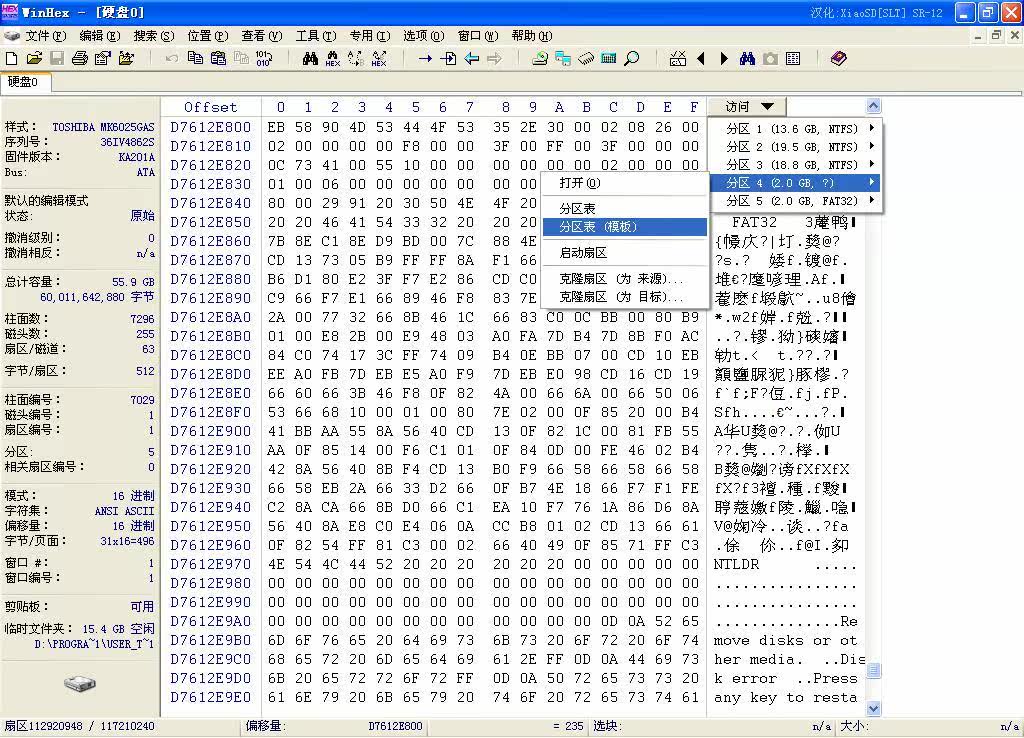The height and width of the screenshot is (738, 1024).
Task: Expand 分区 5 (2.0 GB, FAT32) submenu
Action: coord(795,201)
